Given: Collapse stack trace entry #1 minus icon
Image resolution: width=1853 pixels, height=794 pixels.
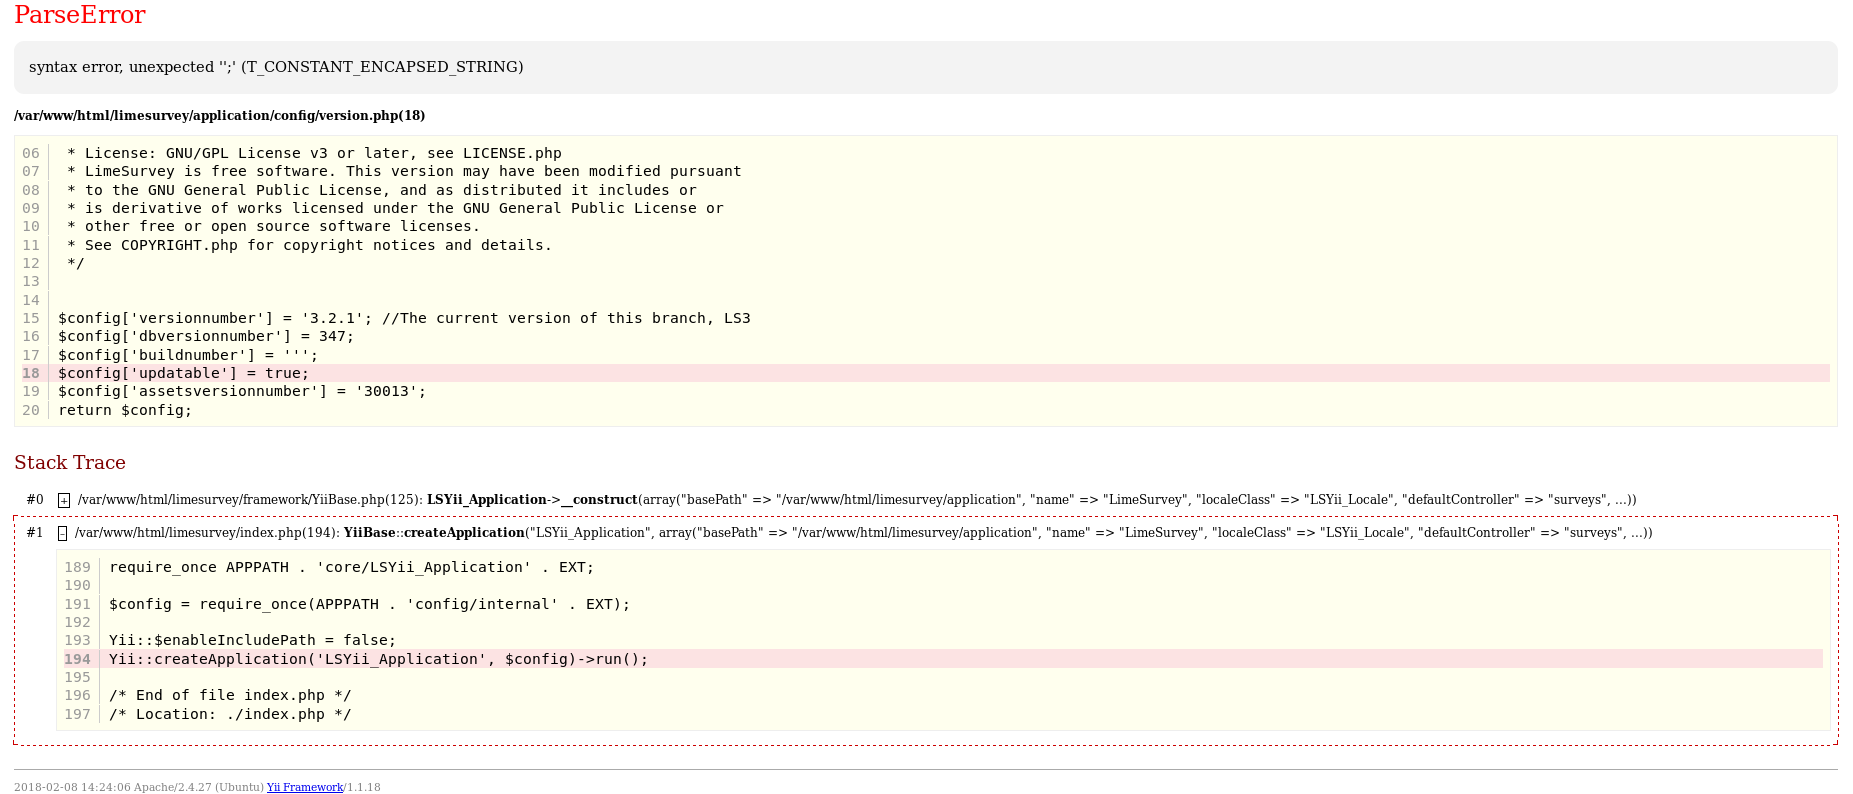Looking at the screenshot, I should [x=62, y=533].
